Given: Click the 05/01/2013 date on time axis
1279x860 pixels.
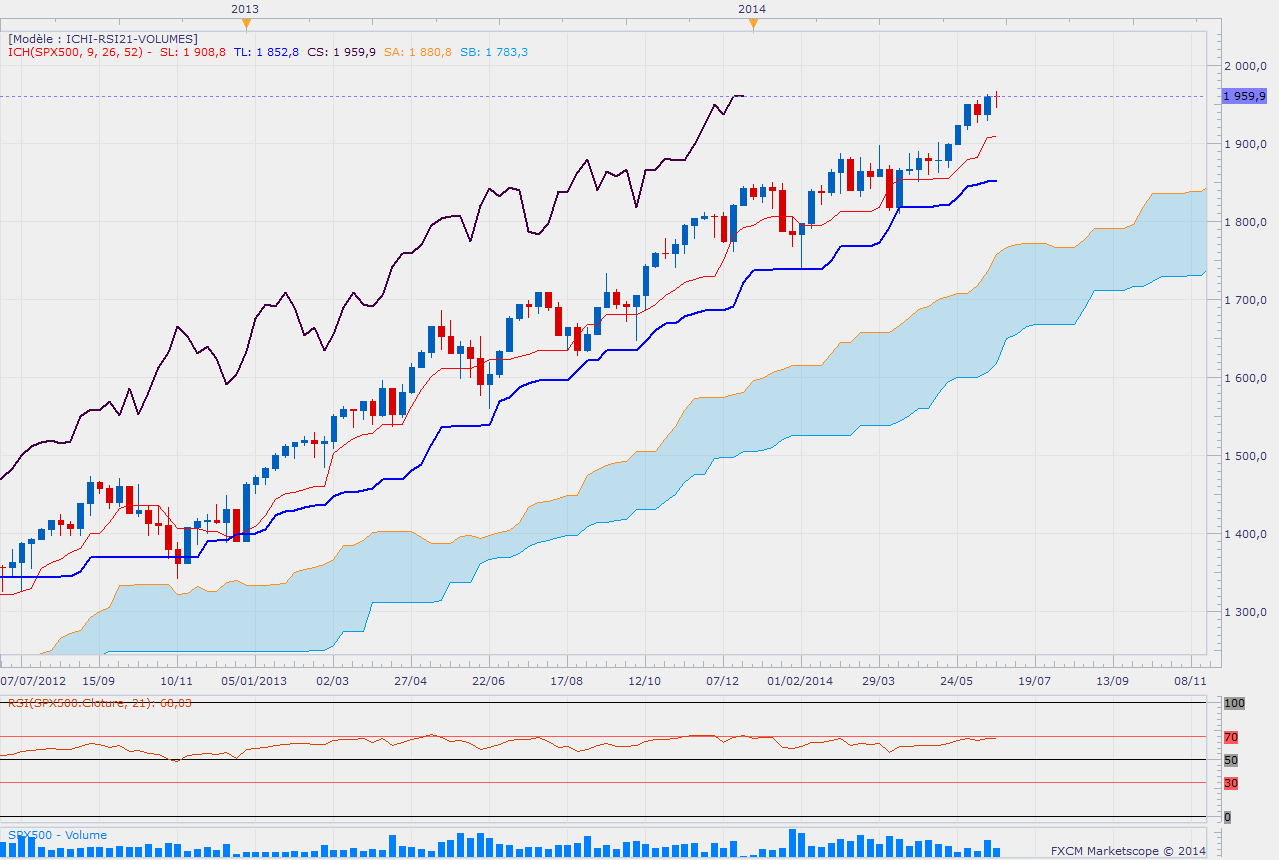Looking at the screenshot, I should pyautogui.click(x=253, y=681).
